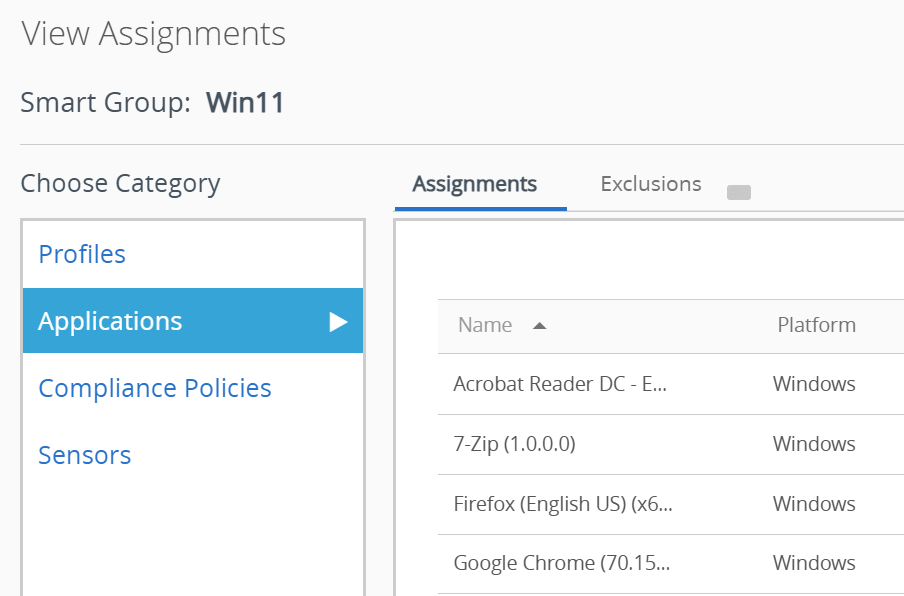Select the Profiles category
This screenshot has width=904, height=596.
[x=82, y=254]
